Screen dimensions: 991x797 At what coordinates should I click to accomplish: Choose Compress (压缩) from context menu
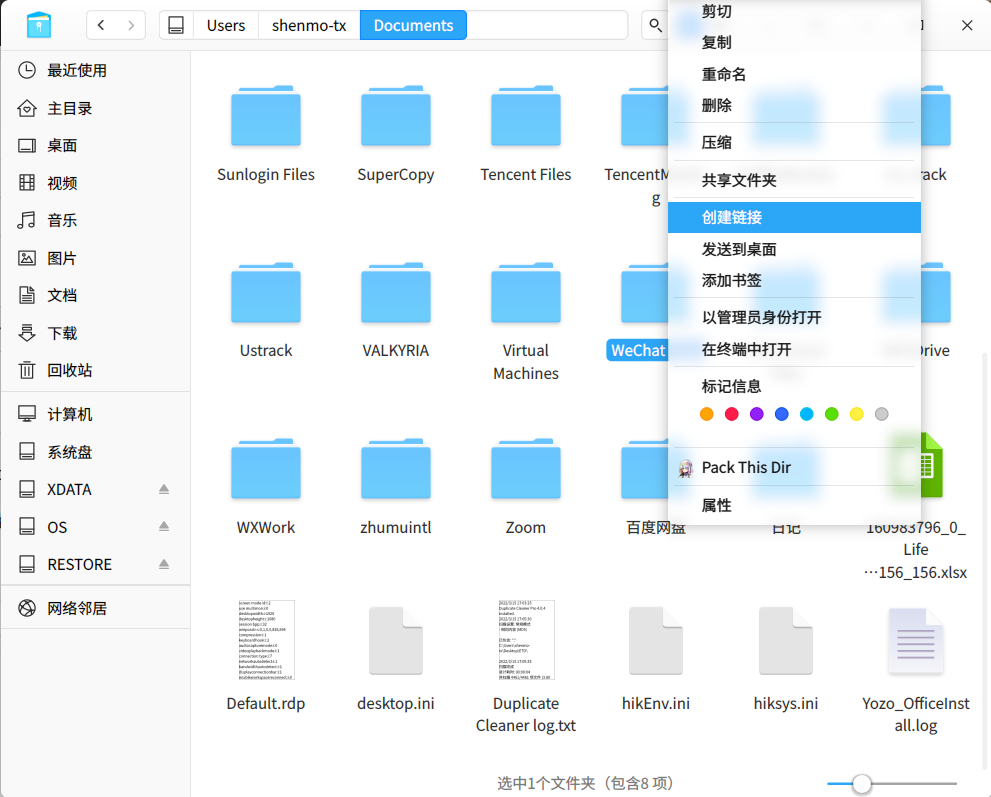click(x=794, y=142)
